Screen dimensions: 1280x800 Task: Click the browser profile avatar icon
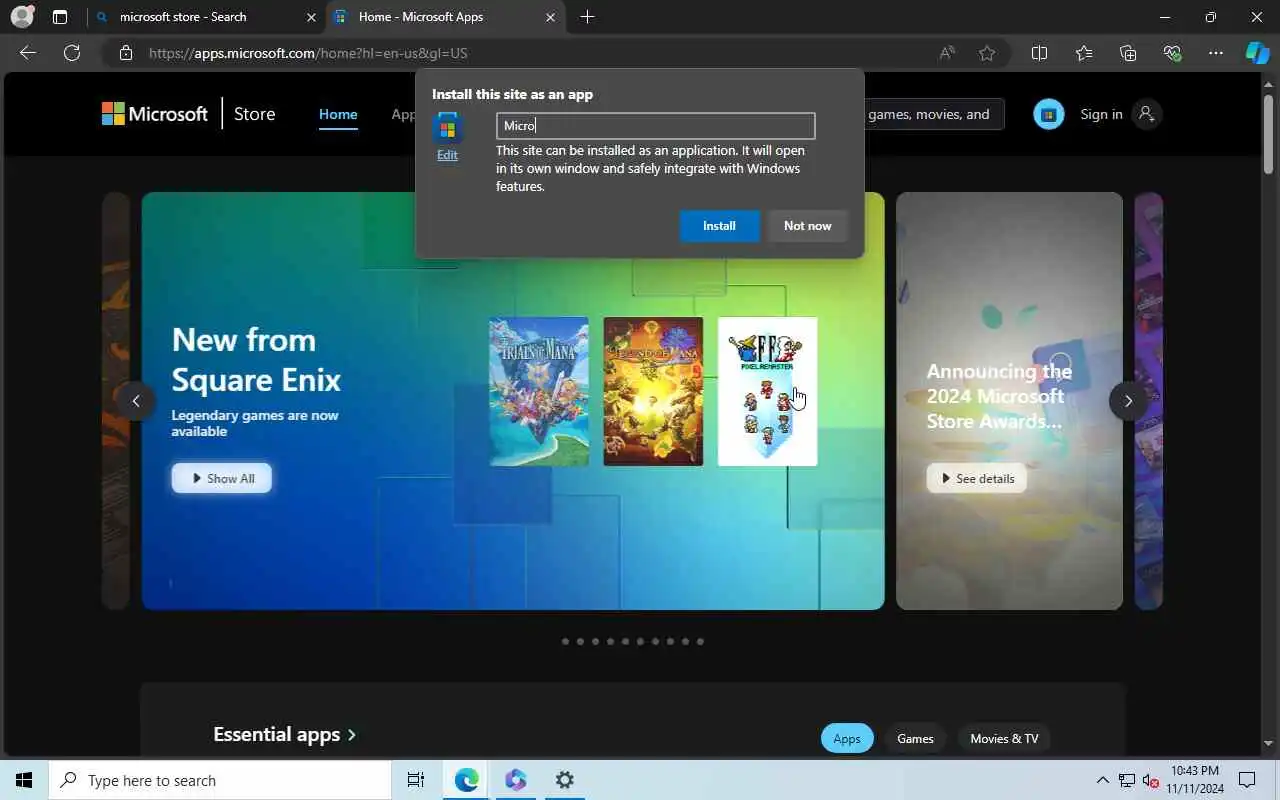coord(21,17)
